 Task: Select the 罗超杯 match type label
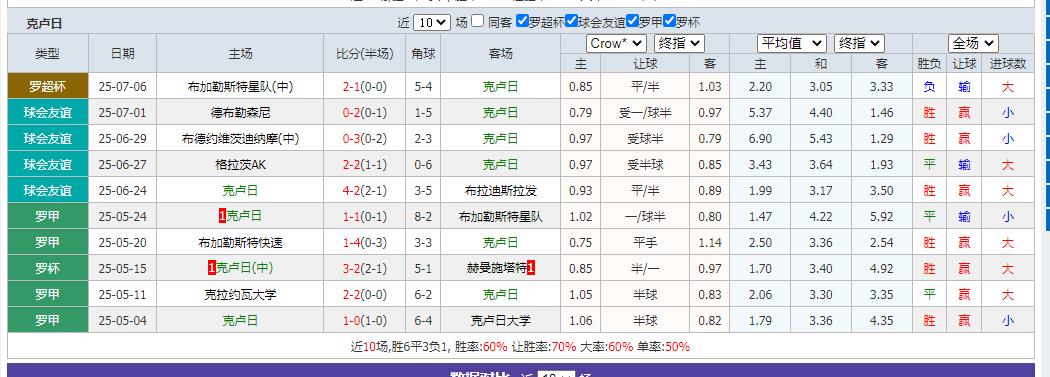[48, 87]
